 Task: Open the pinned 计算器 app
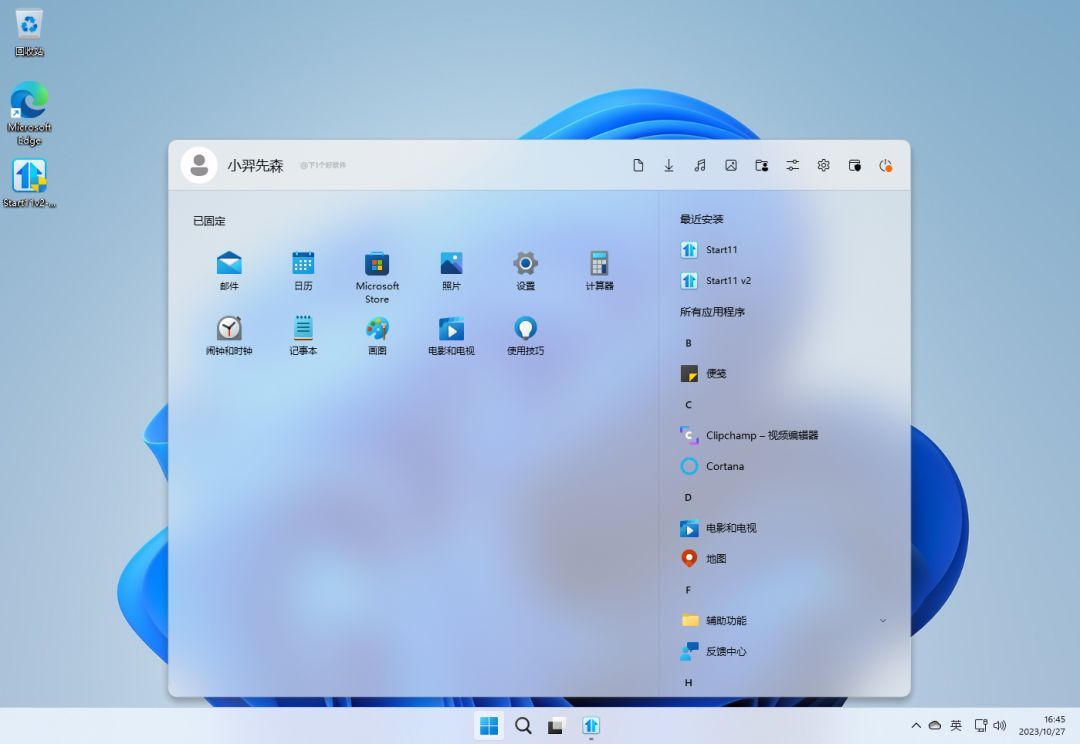599,270
